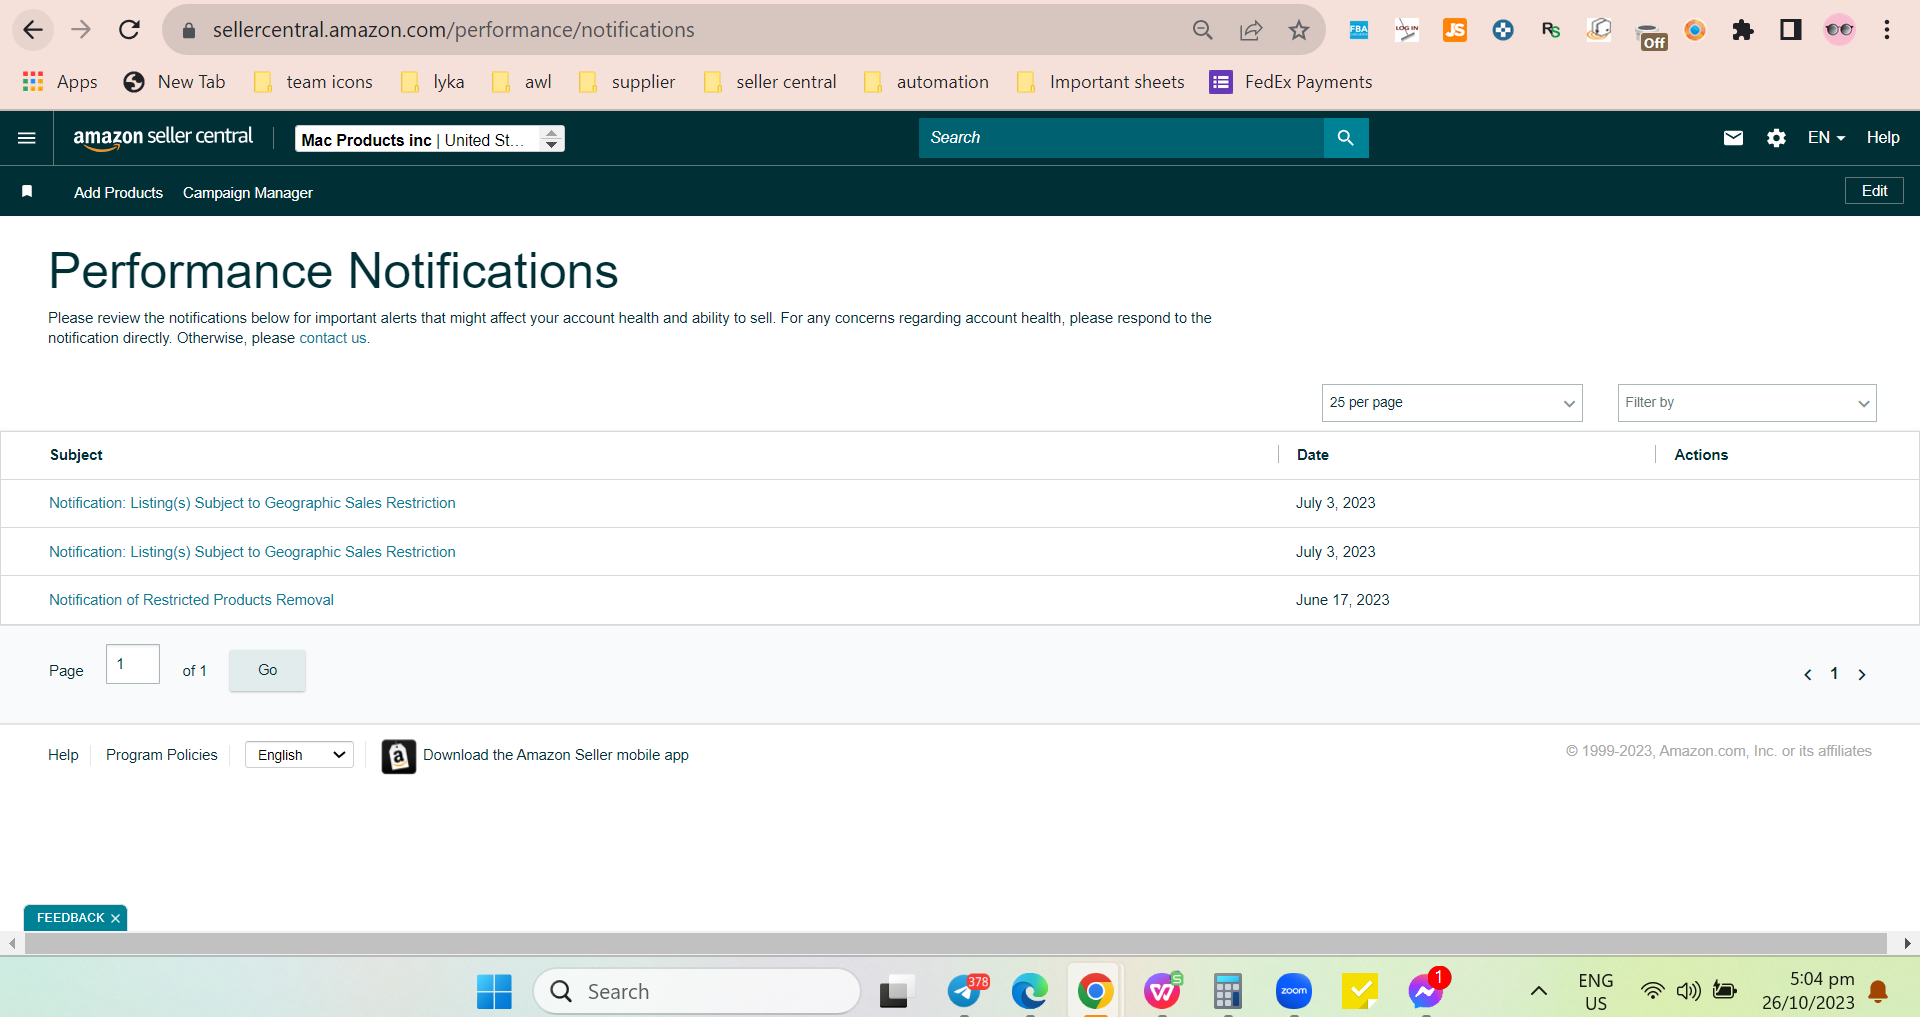Open Microsoft Edge from the taskbar

[x=1030, y=992]
